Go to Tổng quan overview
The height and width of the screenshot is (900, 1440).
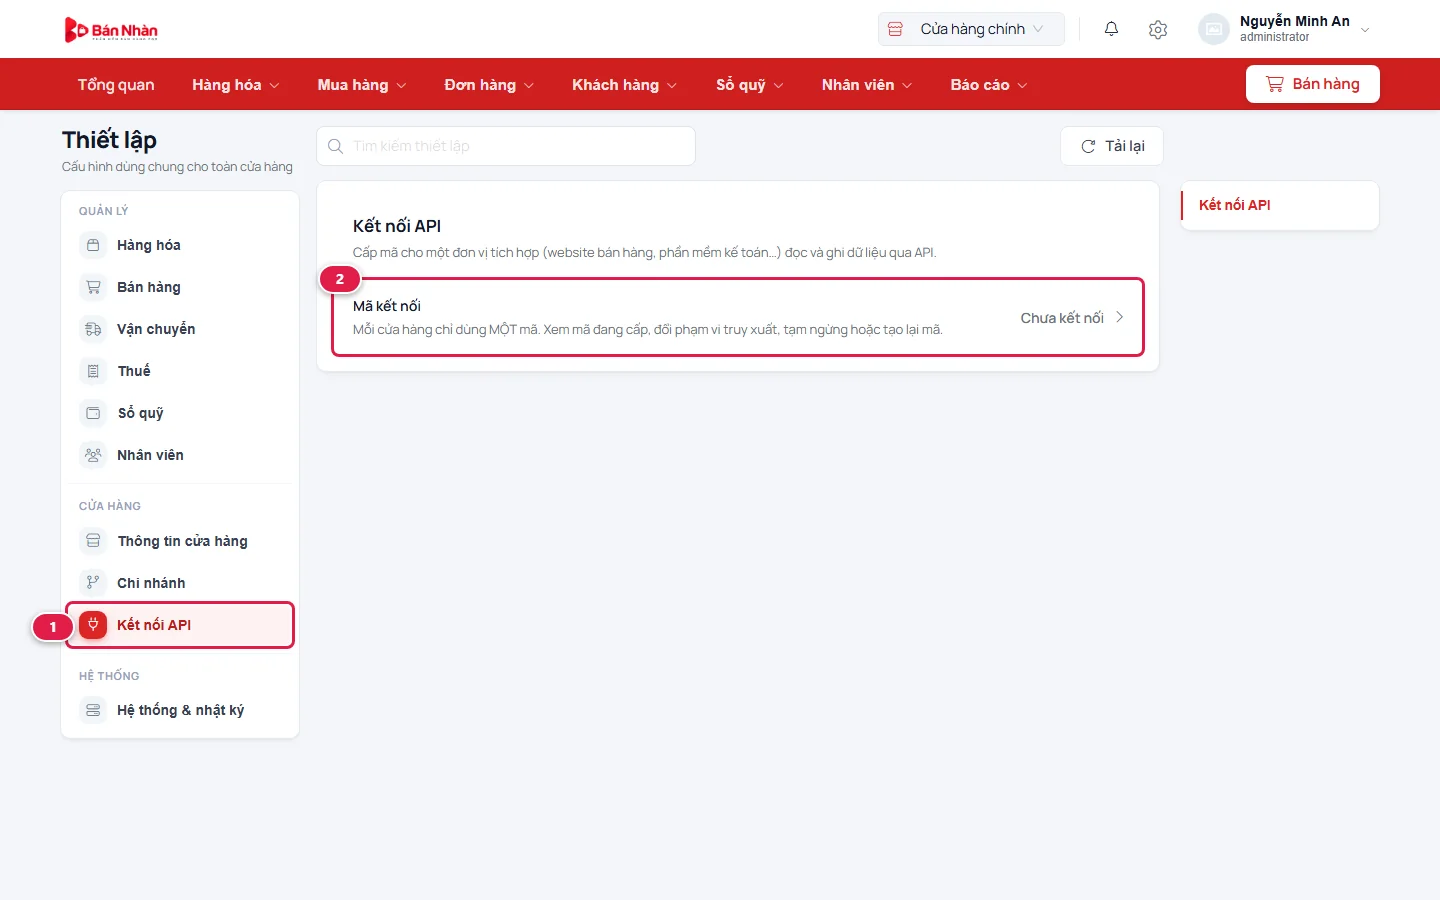pyautogui.click(x=116, y=85)
